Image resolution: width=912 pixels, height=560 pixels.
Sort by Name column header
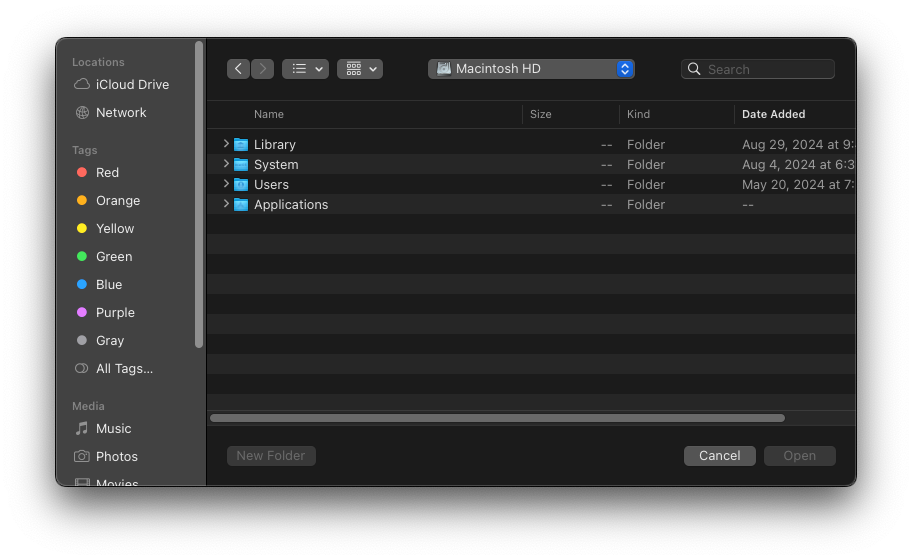[269, 114]
